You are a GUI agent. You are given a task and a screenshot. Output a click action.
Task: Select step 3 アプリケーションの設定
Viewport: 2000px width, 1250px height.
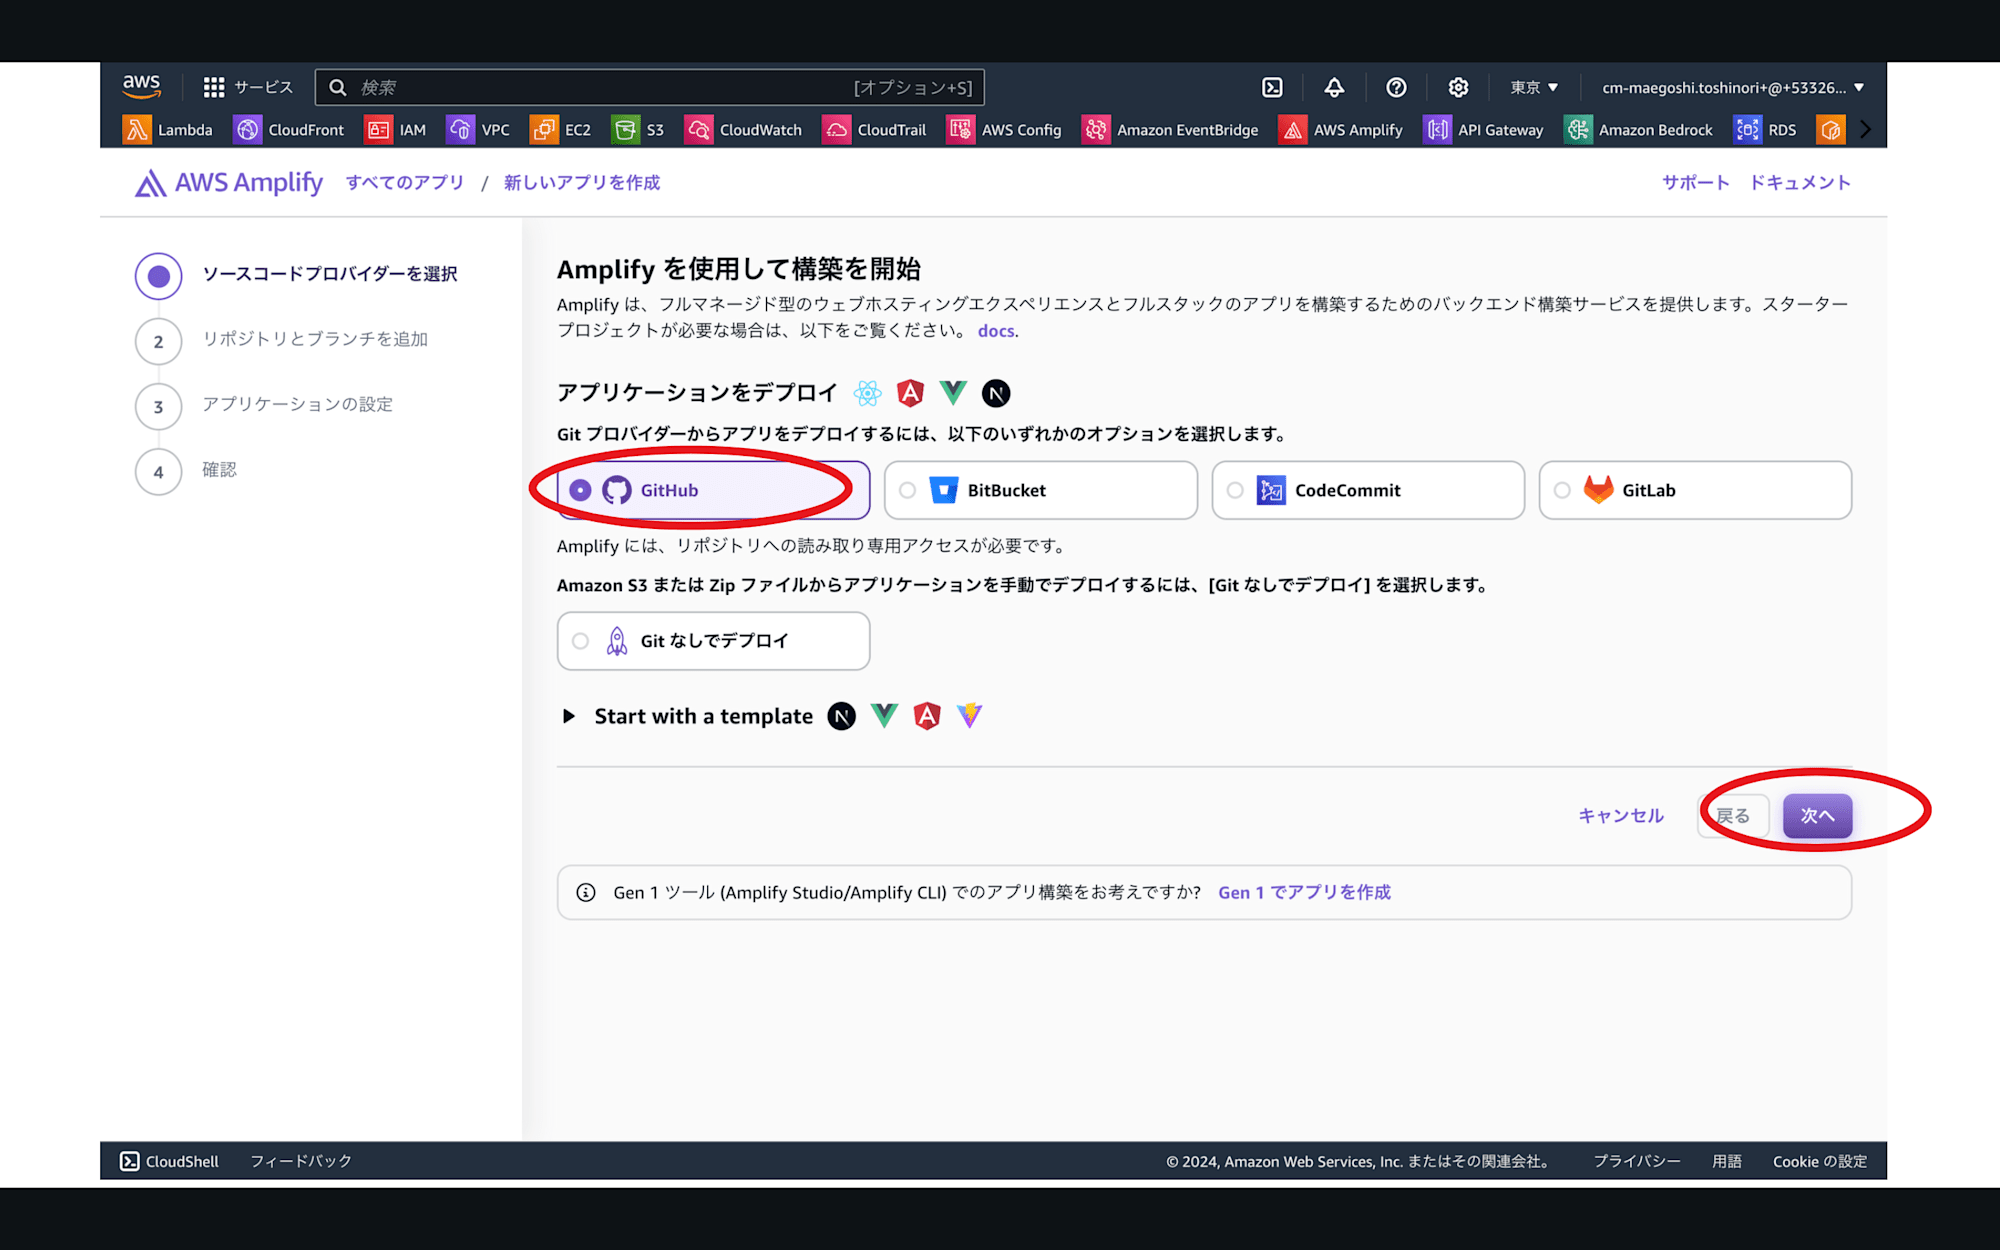tap(264, 405)
